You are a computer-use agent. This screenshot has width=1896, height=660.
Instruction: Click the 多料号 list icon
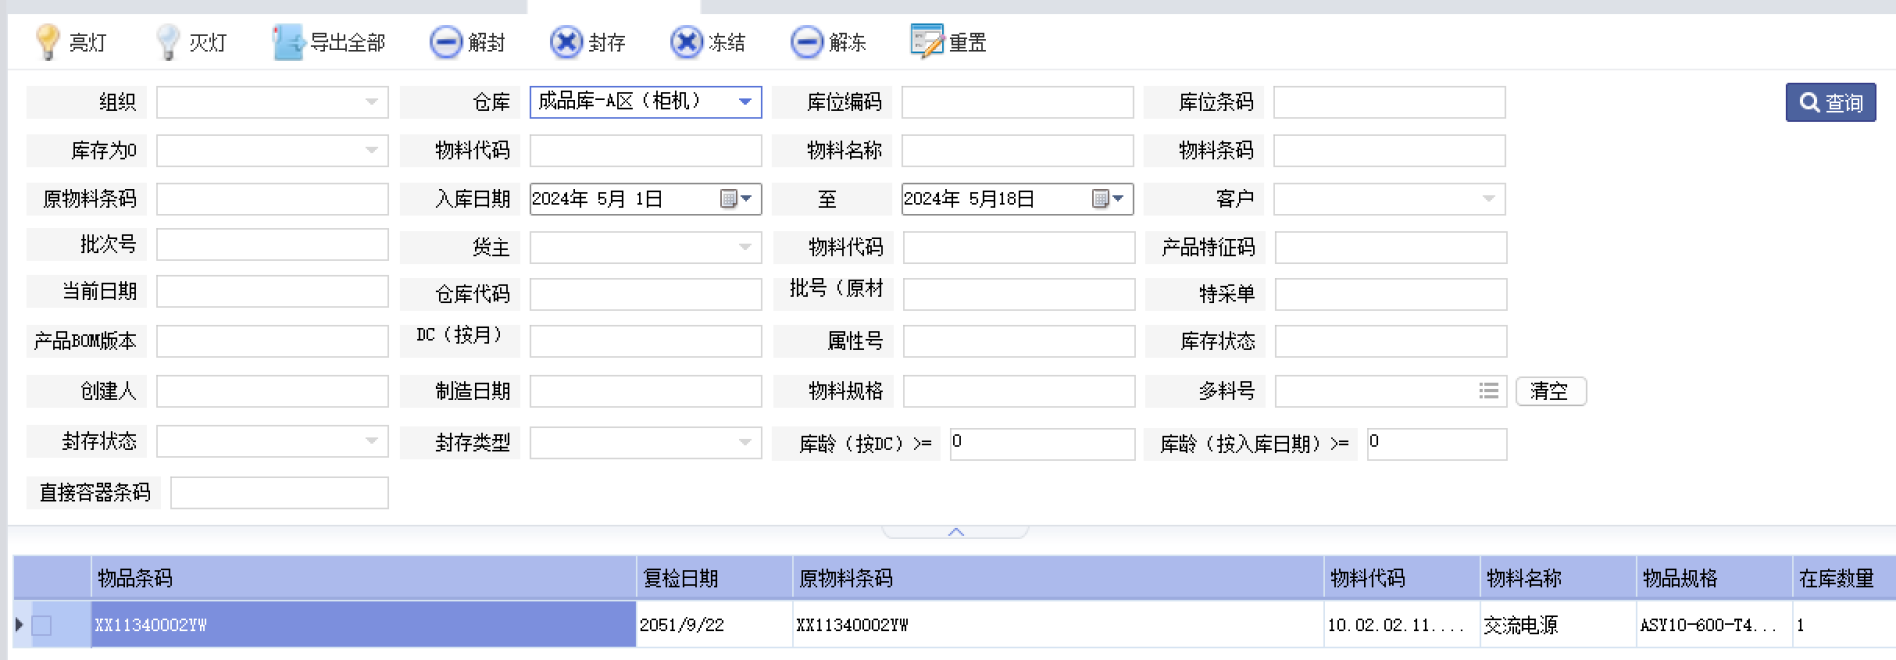(1488, 391)
